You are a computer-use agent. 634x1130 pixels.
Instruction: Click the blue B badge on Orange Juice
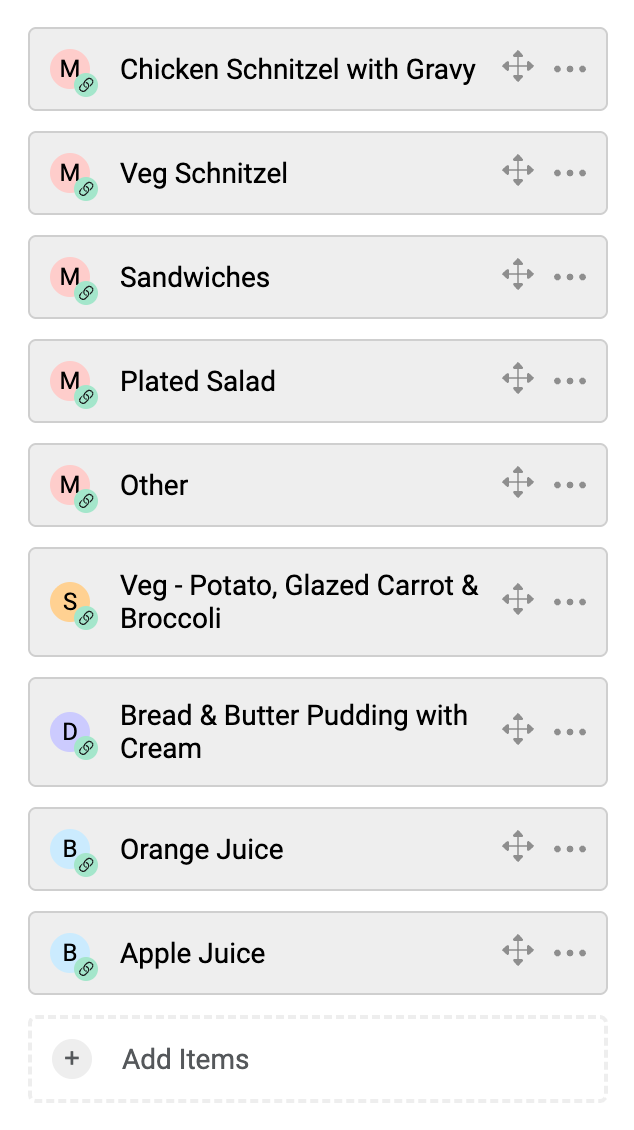69,848
